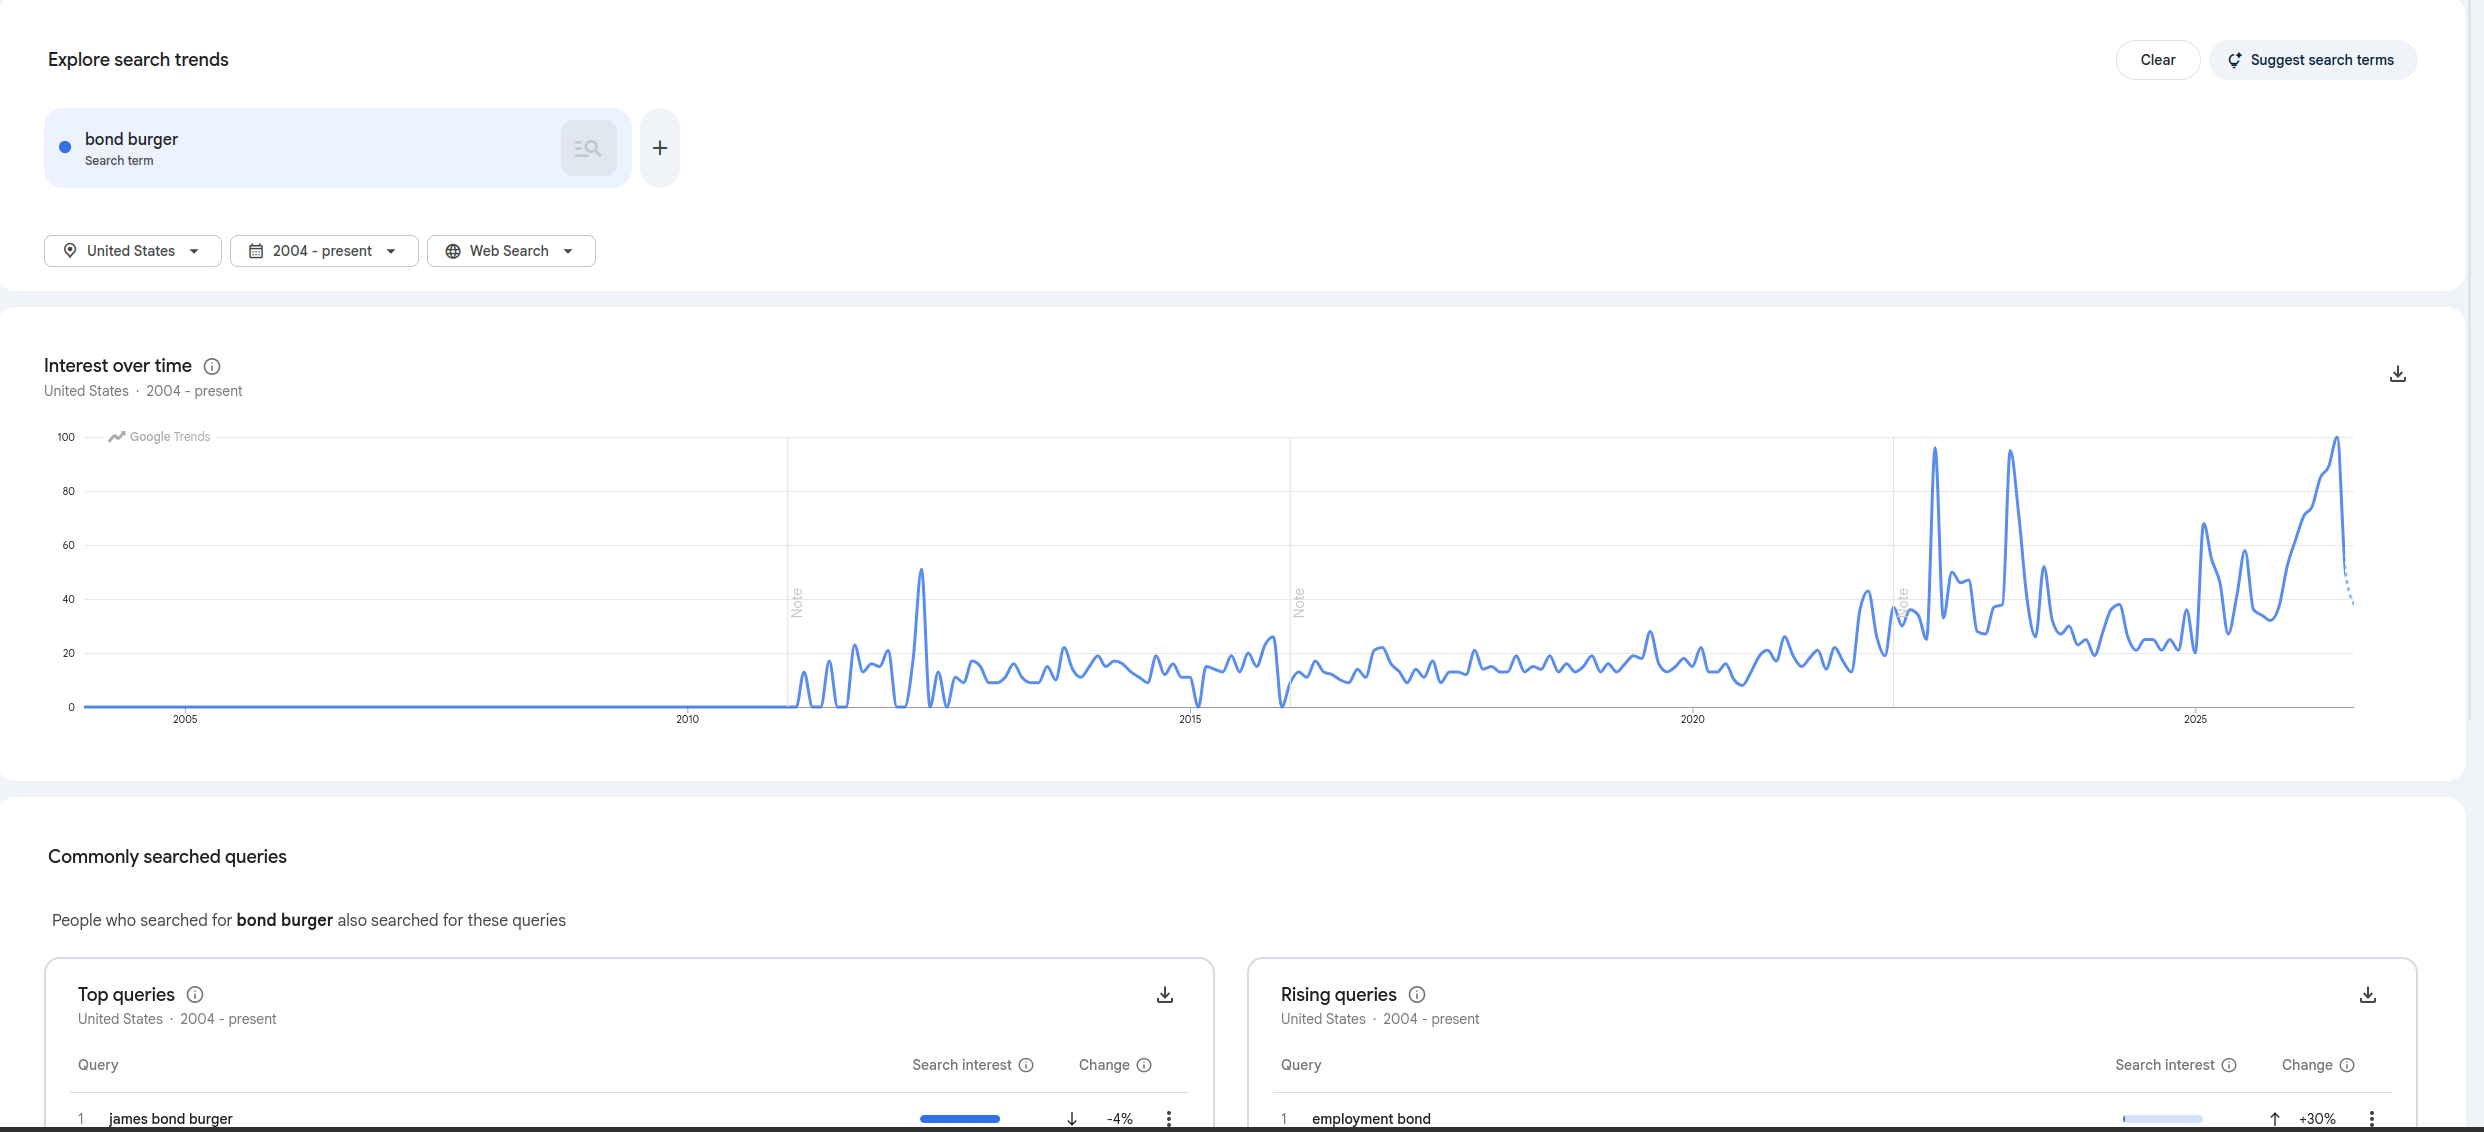Download the Interest over time chart data
This screenshot has width=2484, height=1132.
[x=2397, y=374]
